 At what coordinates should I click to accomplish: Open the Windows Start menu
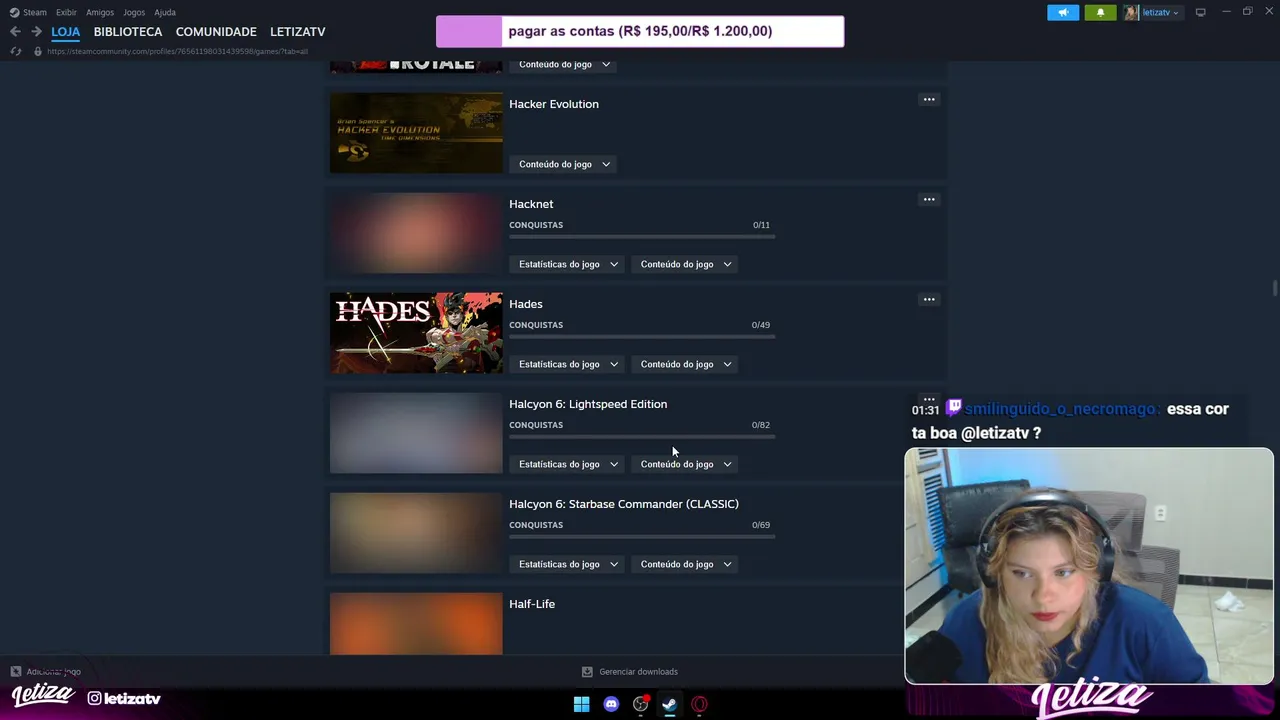(581, 704)
